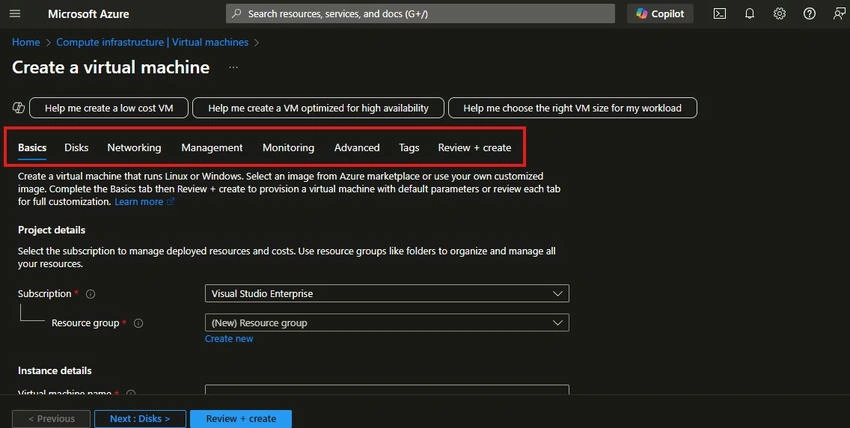Image resolution: width=850 pixels, height=428 pixels.
Task: Click Create new resource group link
Action: [229, 339]
